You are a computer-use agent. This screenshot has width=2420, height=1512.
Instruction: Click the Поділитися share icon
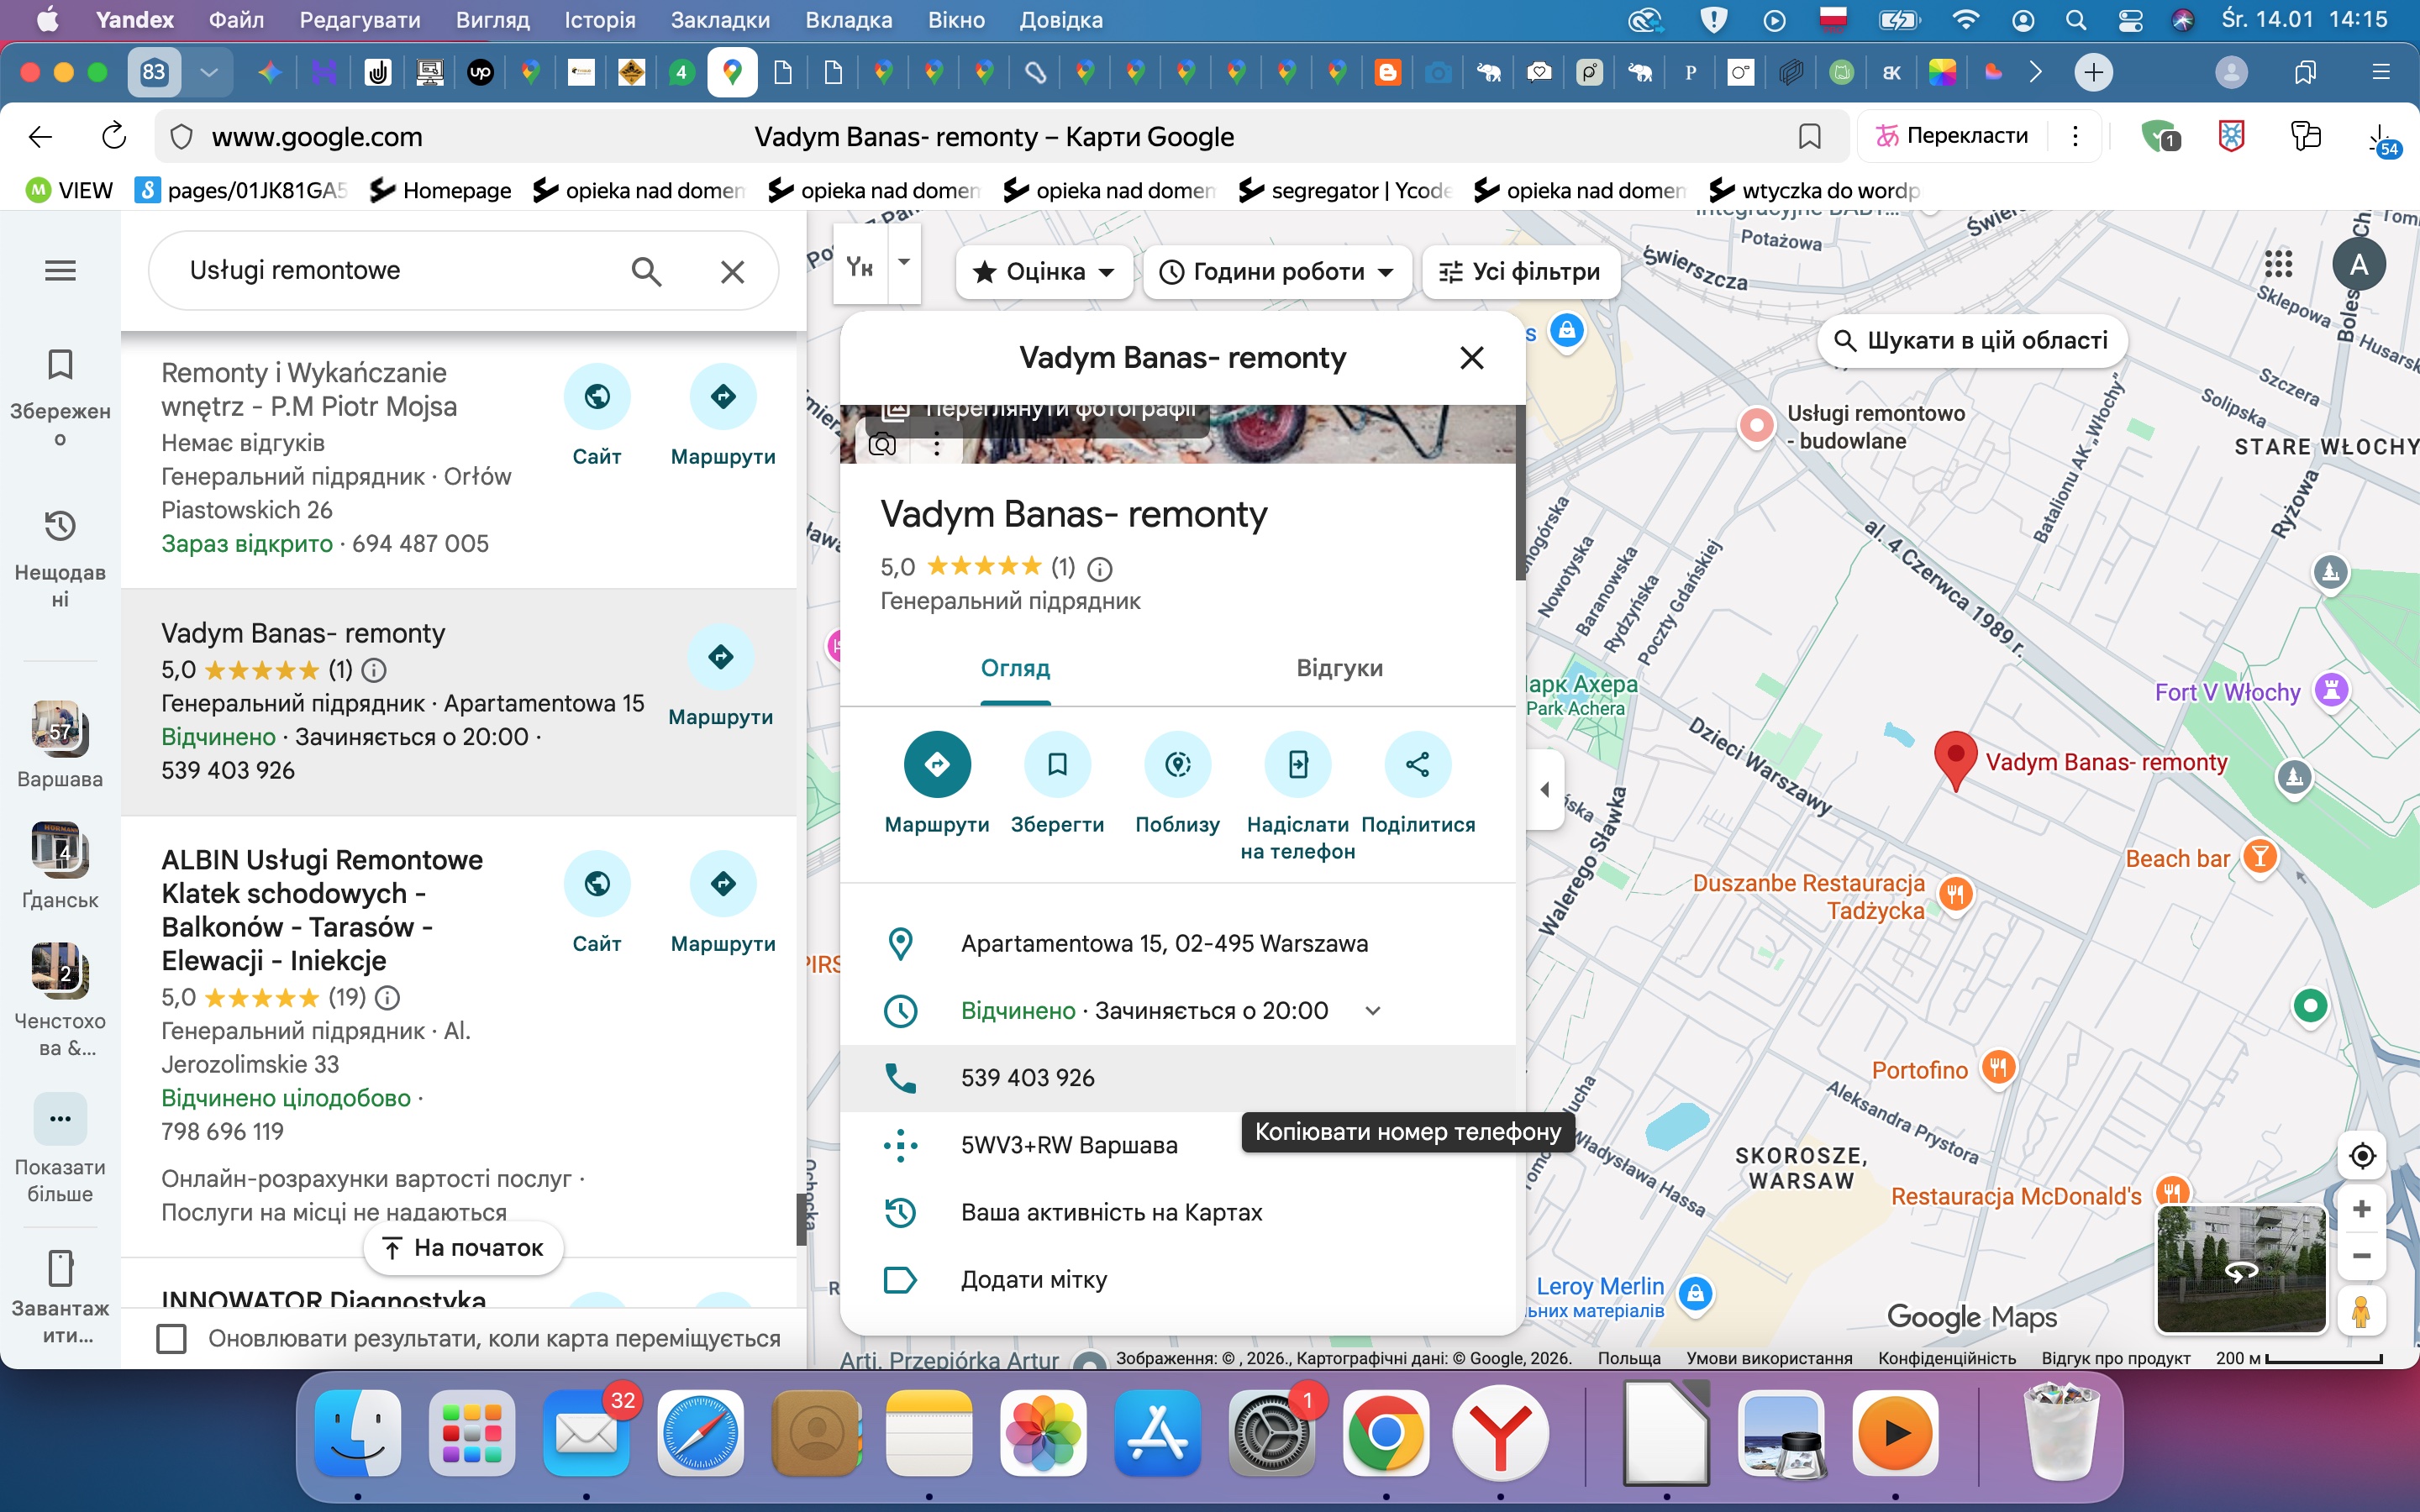coord(1417,765)
